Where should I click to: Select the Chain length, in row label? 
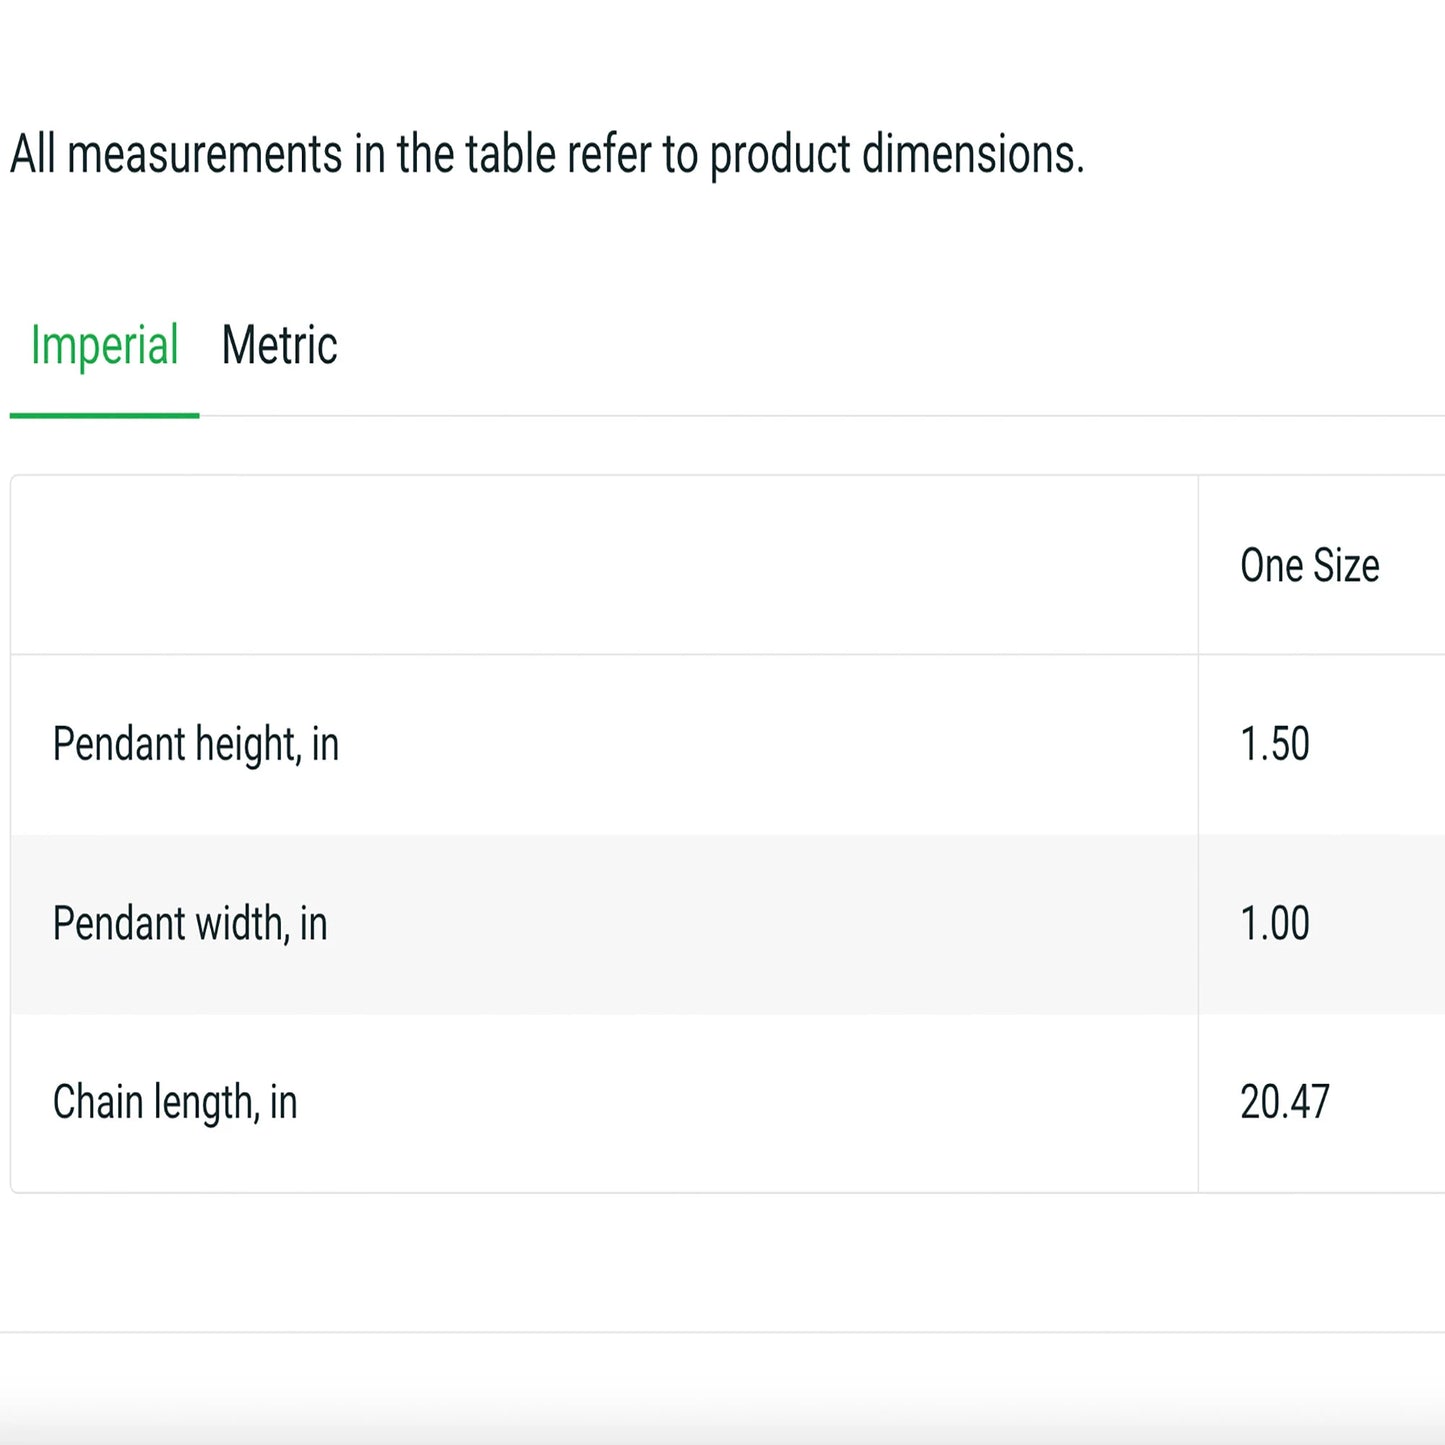[175, 1103]
